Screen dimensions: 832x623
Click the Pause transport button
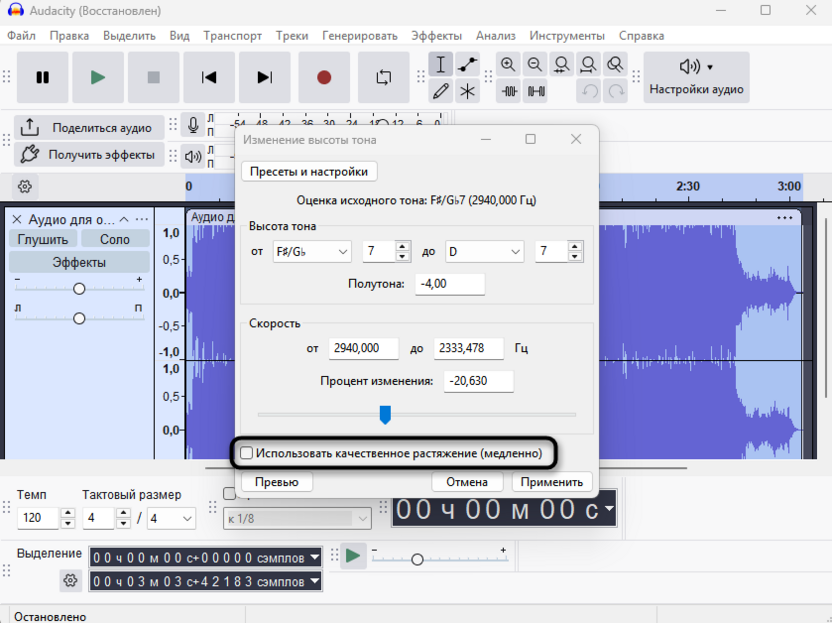click(42, 77)
